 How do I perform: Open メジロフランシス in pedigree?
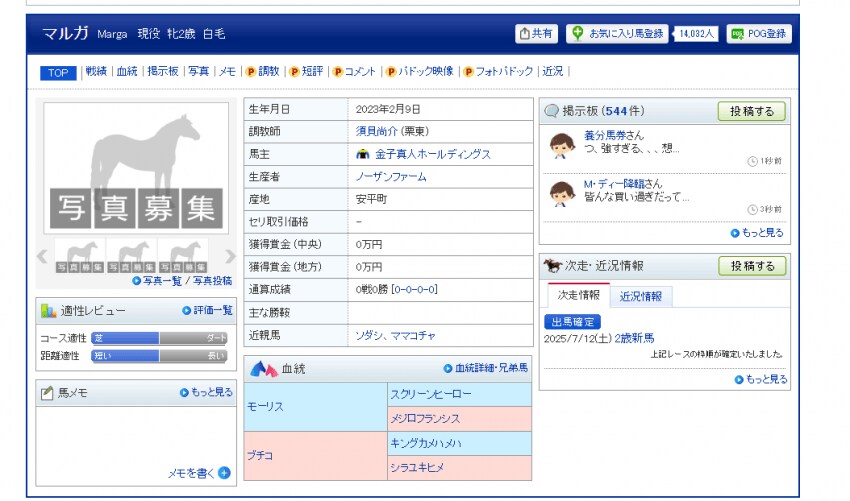pos(425,419)
